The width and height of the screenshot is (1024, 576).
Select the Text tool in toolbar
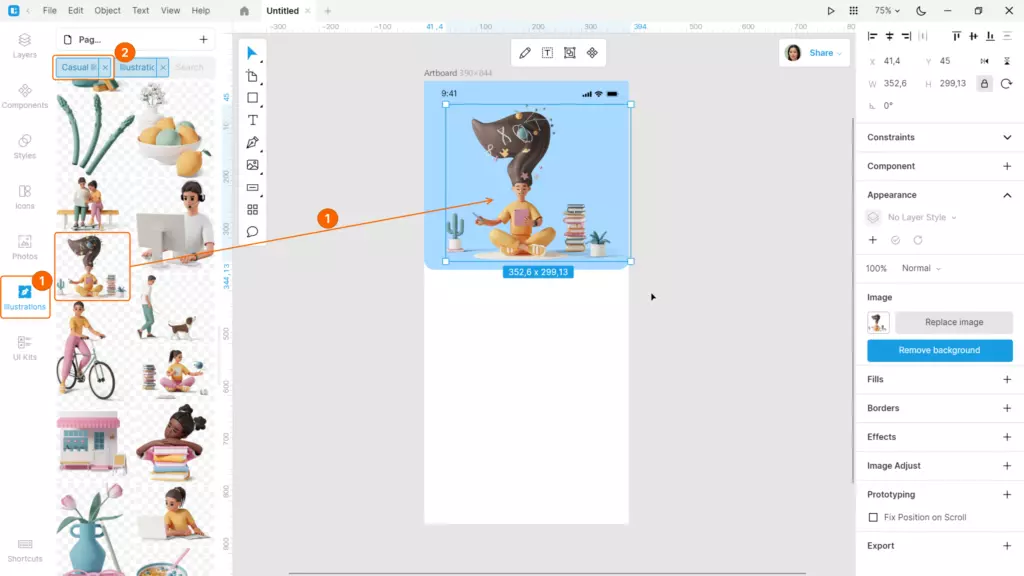coord(252,120)
